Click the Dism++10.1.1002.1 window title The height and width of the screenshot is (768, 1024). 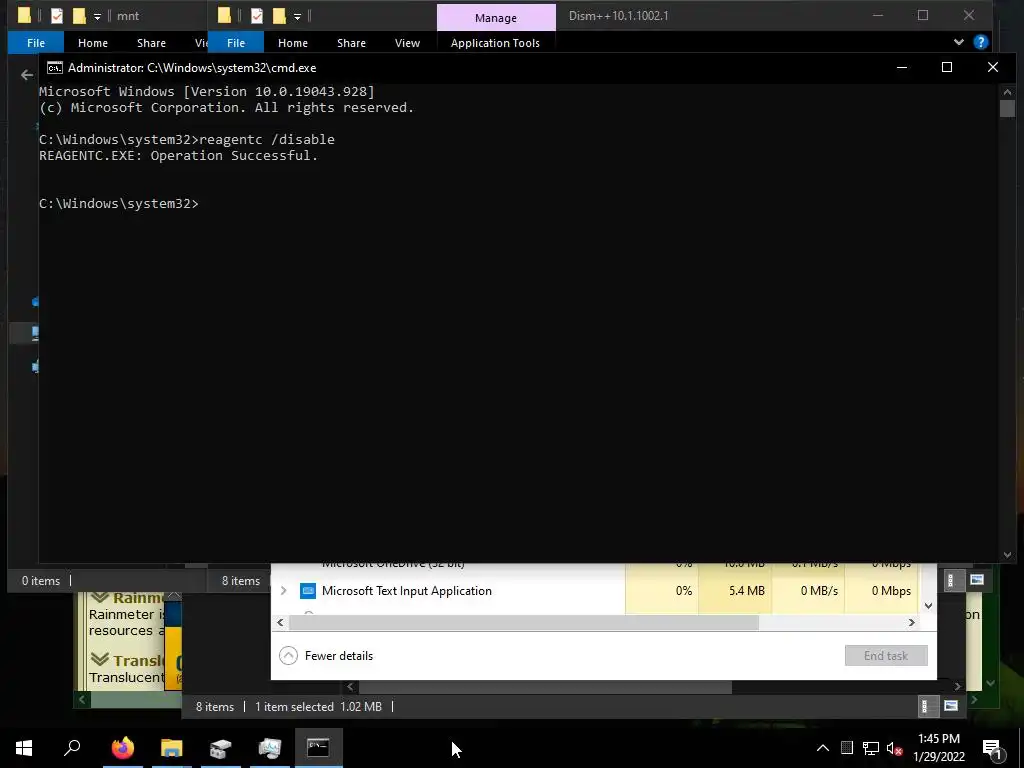pos(618,16)
